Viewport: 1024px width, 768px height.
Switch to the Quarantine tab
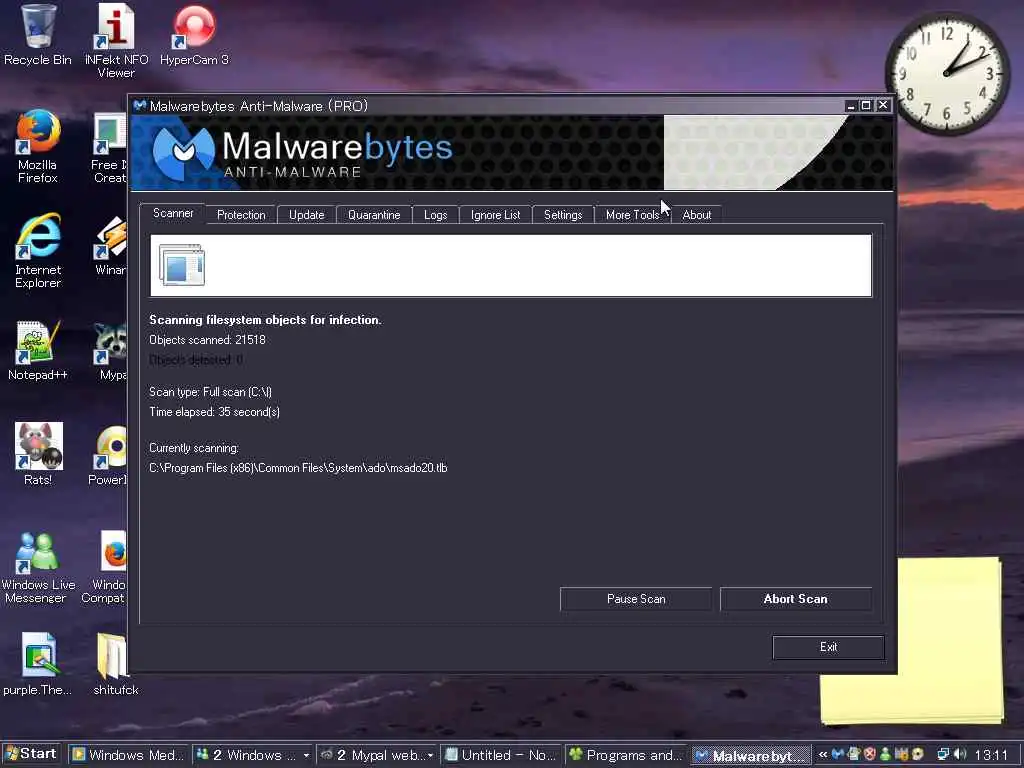[x=374, y=215]
